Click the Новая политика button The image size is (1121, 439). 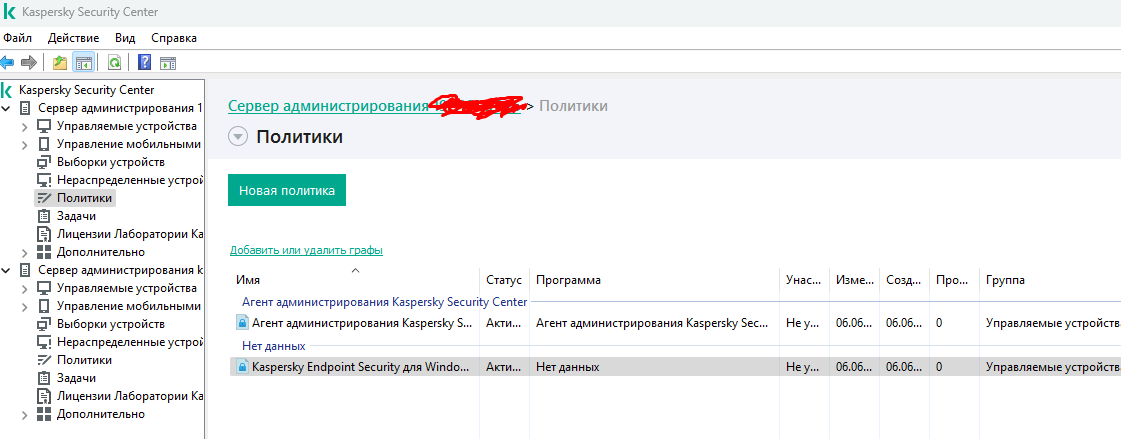click(x=287, y=190)
